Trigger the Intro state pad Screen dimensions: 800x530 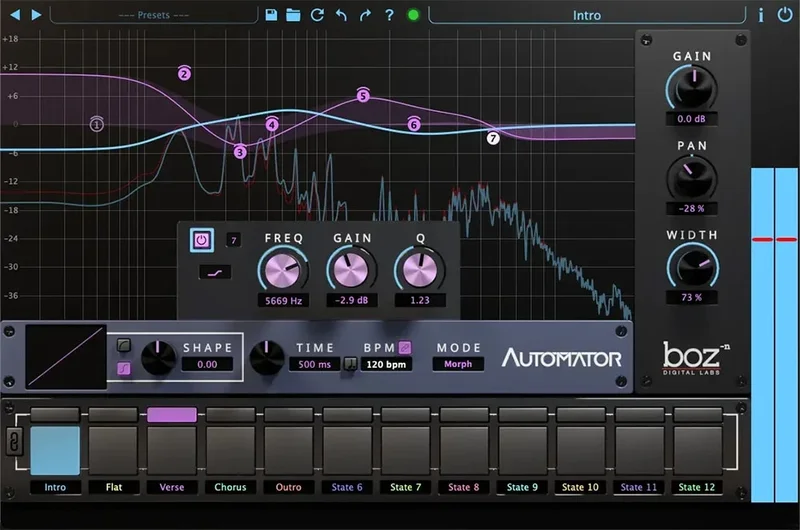pyautogui.click(x=55, y=450)
